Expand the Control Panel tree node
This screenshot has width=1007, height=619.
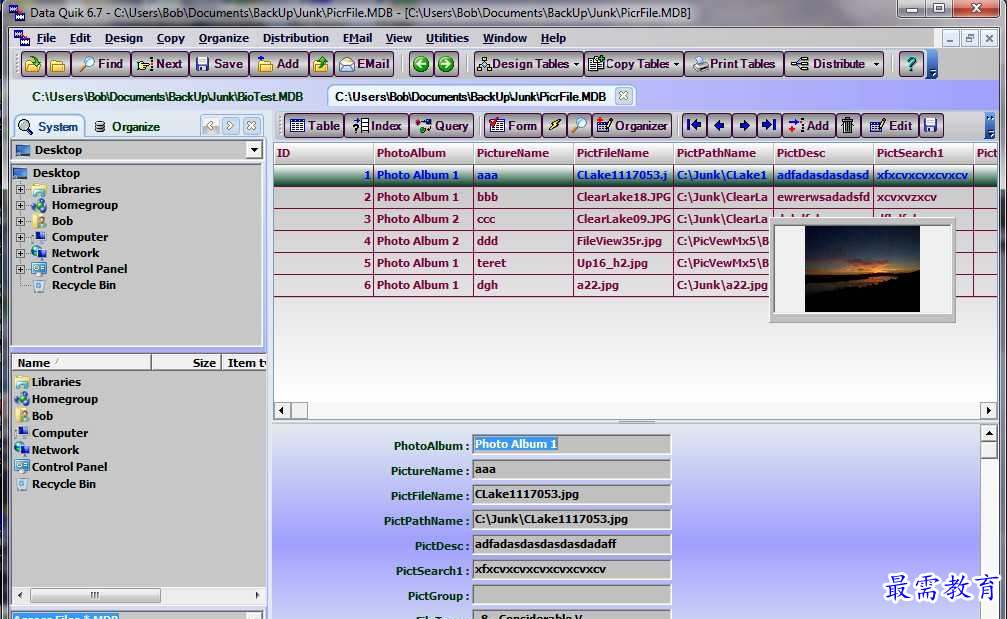click(21, 270)
